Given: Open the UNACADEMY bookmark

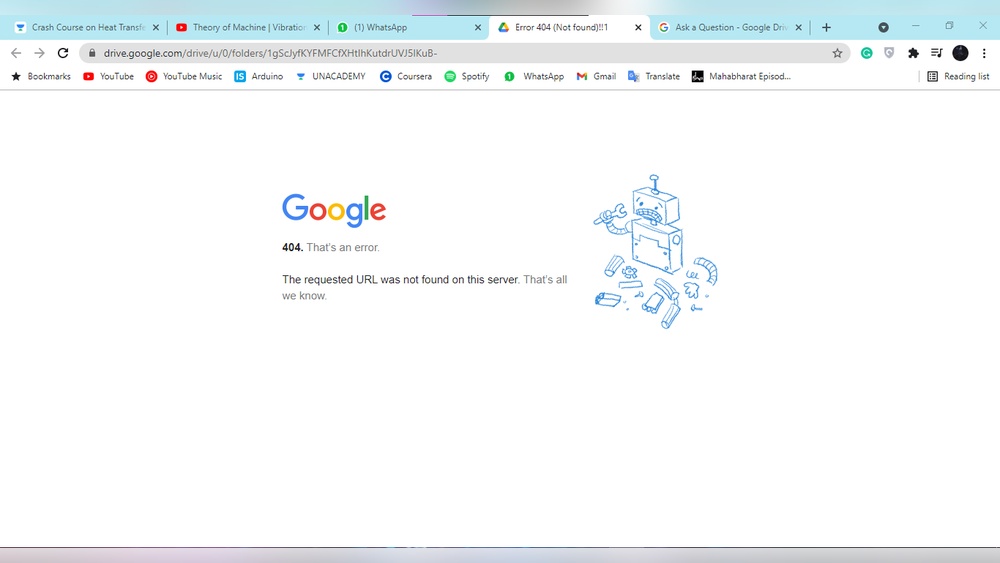Looking at the screenshot, I should [330, 77].
